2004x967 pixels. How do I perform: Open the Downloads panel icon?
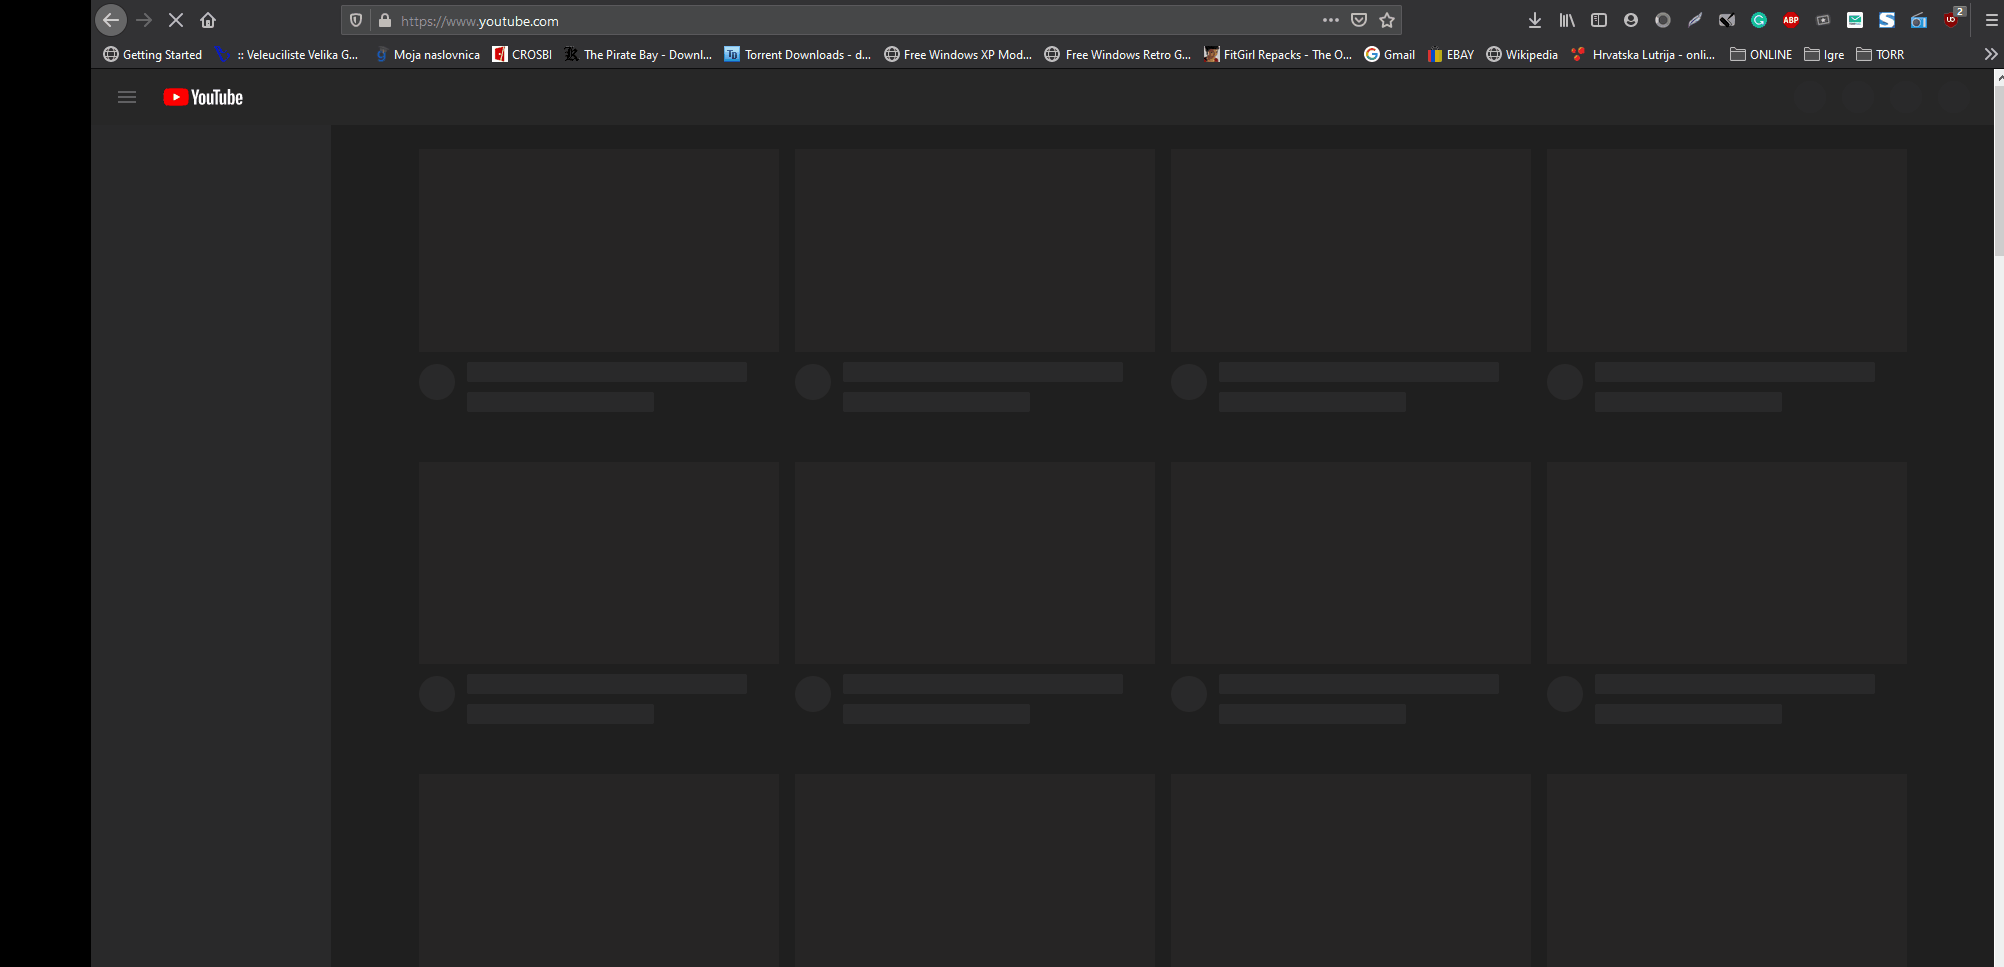(x=1535, y=20)
